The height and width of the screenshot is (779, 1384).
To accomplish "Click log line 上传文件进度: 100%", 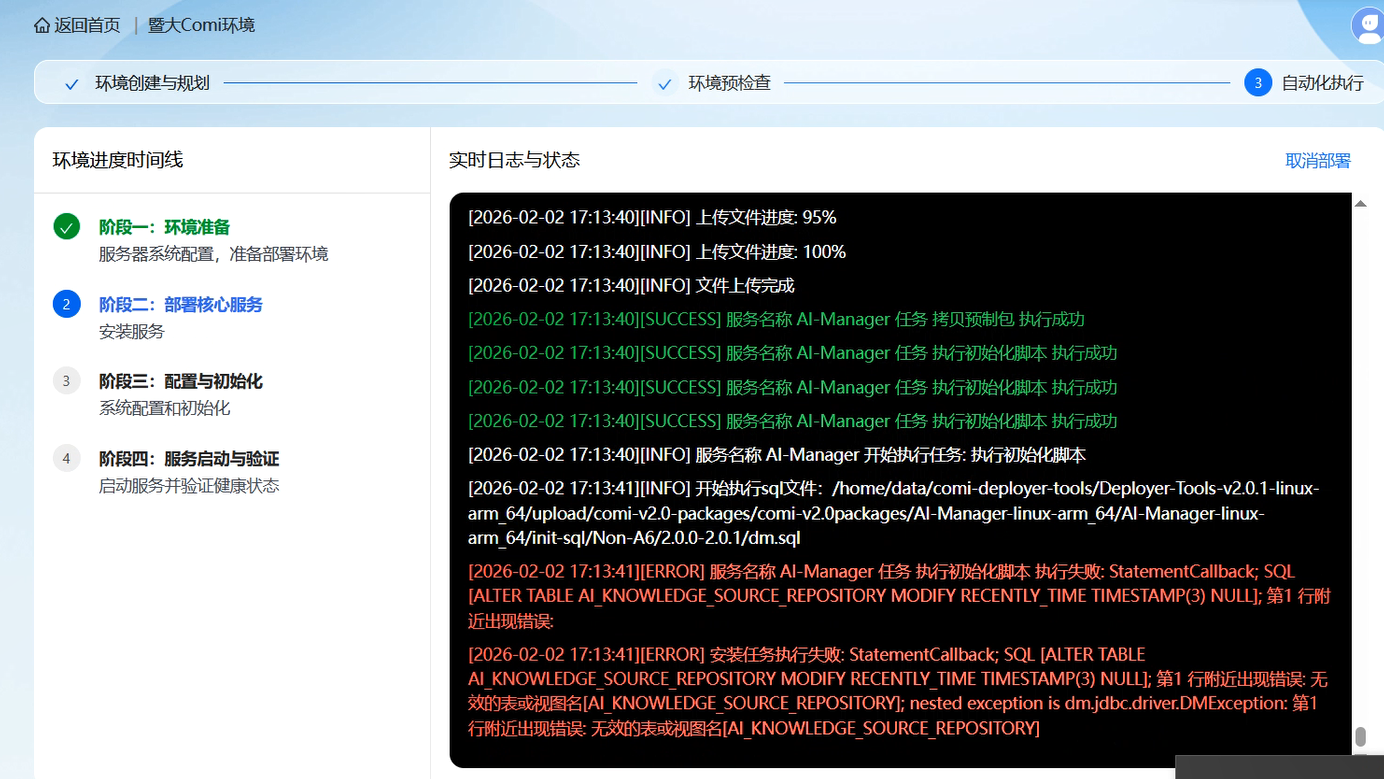I will point(657,252).
